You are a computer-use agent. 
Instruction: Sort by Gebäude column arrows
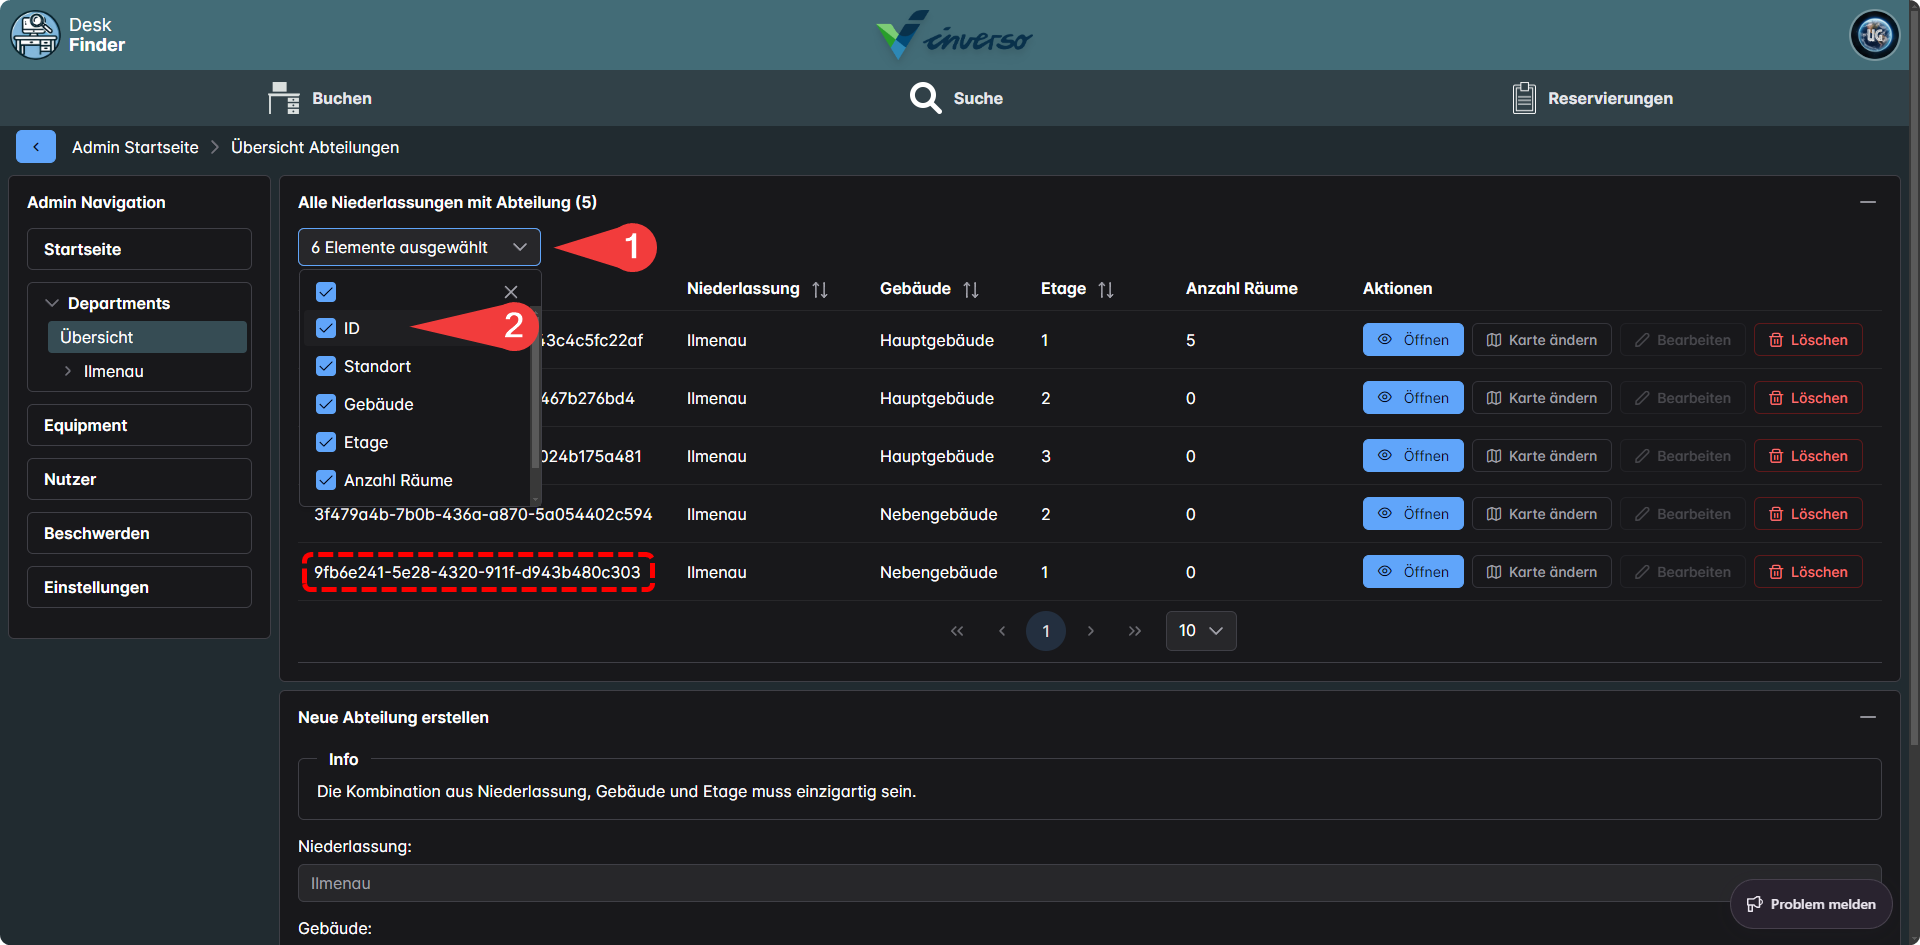[971, 289]
